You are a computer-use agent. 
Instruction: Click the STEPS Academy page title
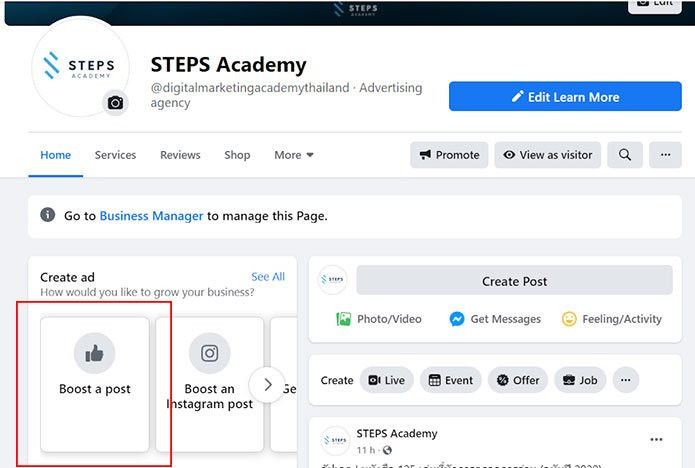(x=228, y=65)
